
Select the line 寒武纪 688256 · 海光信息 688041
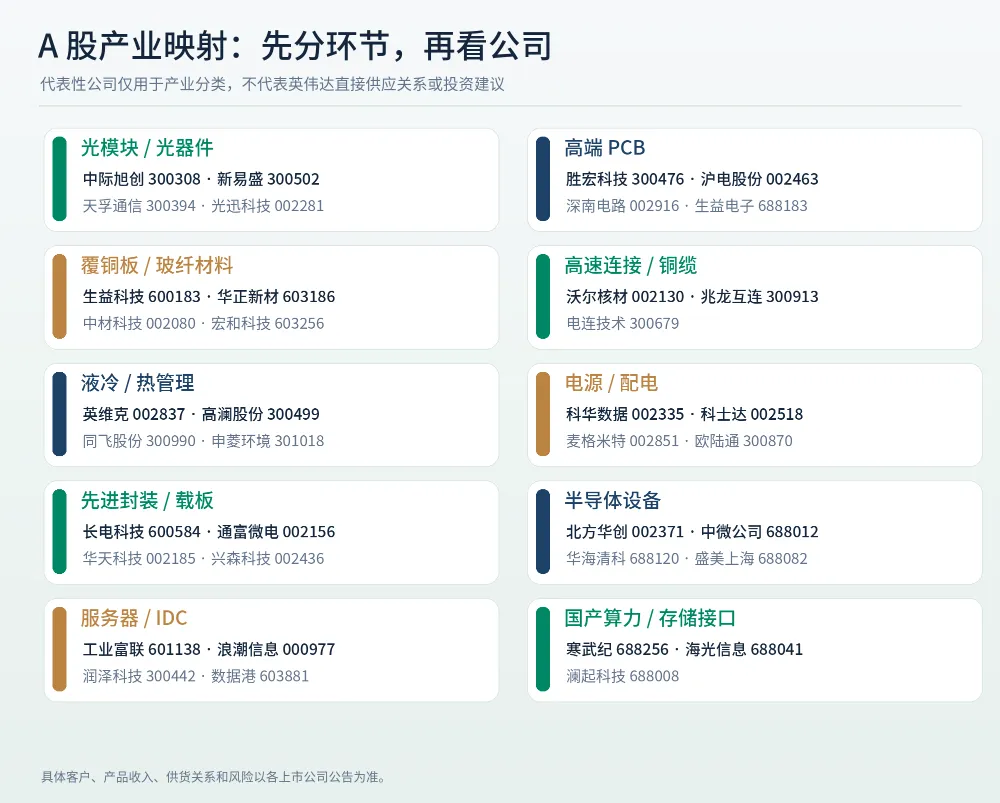684,649
